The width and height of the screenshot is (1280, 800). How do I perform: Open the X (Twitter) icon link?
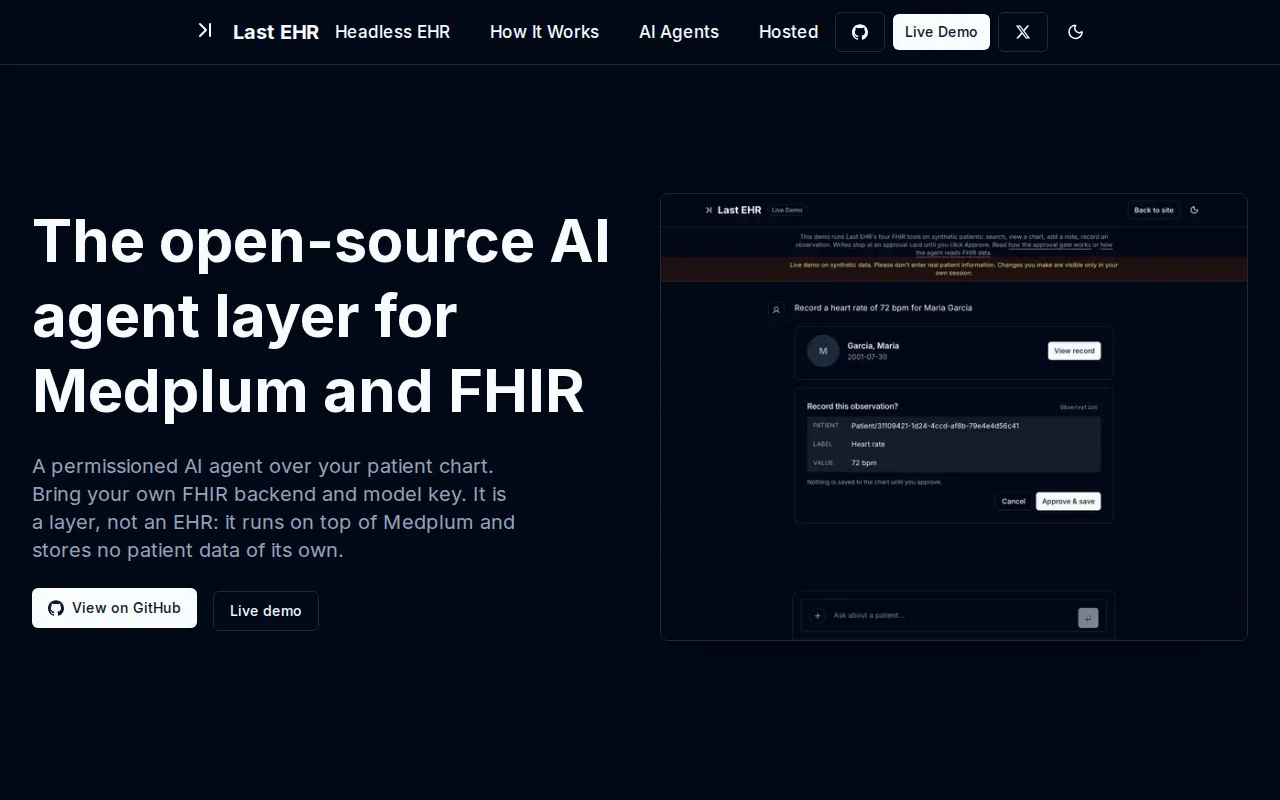[x=1023, y=32]
